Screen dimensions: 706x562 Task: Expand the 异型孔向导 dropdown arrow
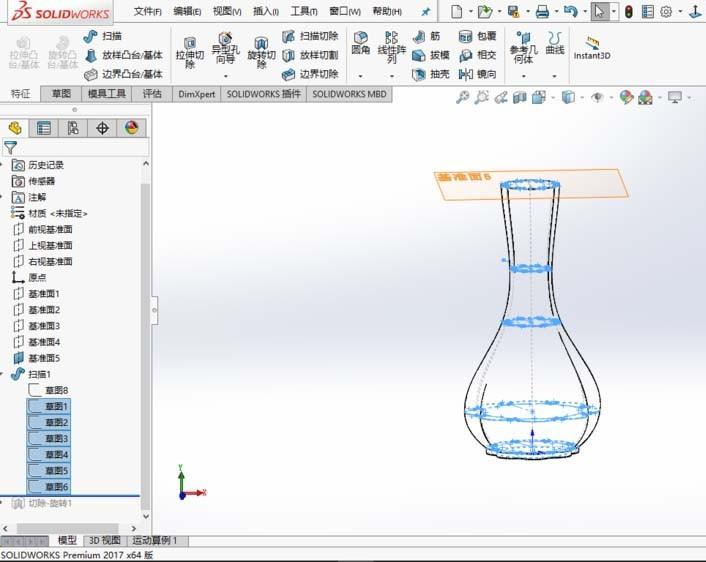[226, 76]
